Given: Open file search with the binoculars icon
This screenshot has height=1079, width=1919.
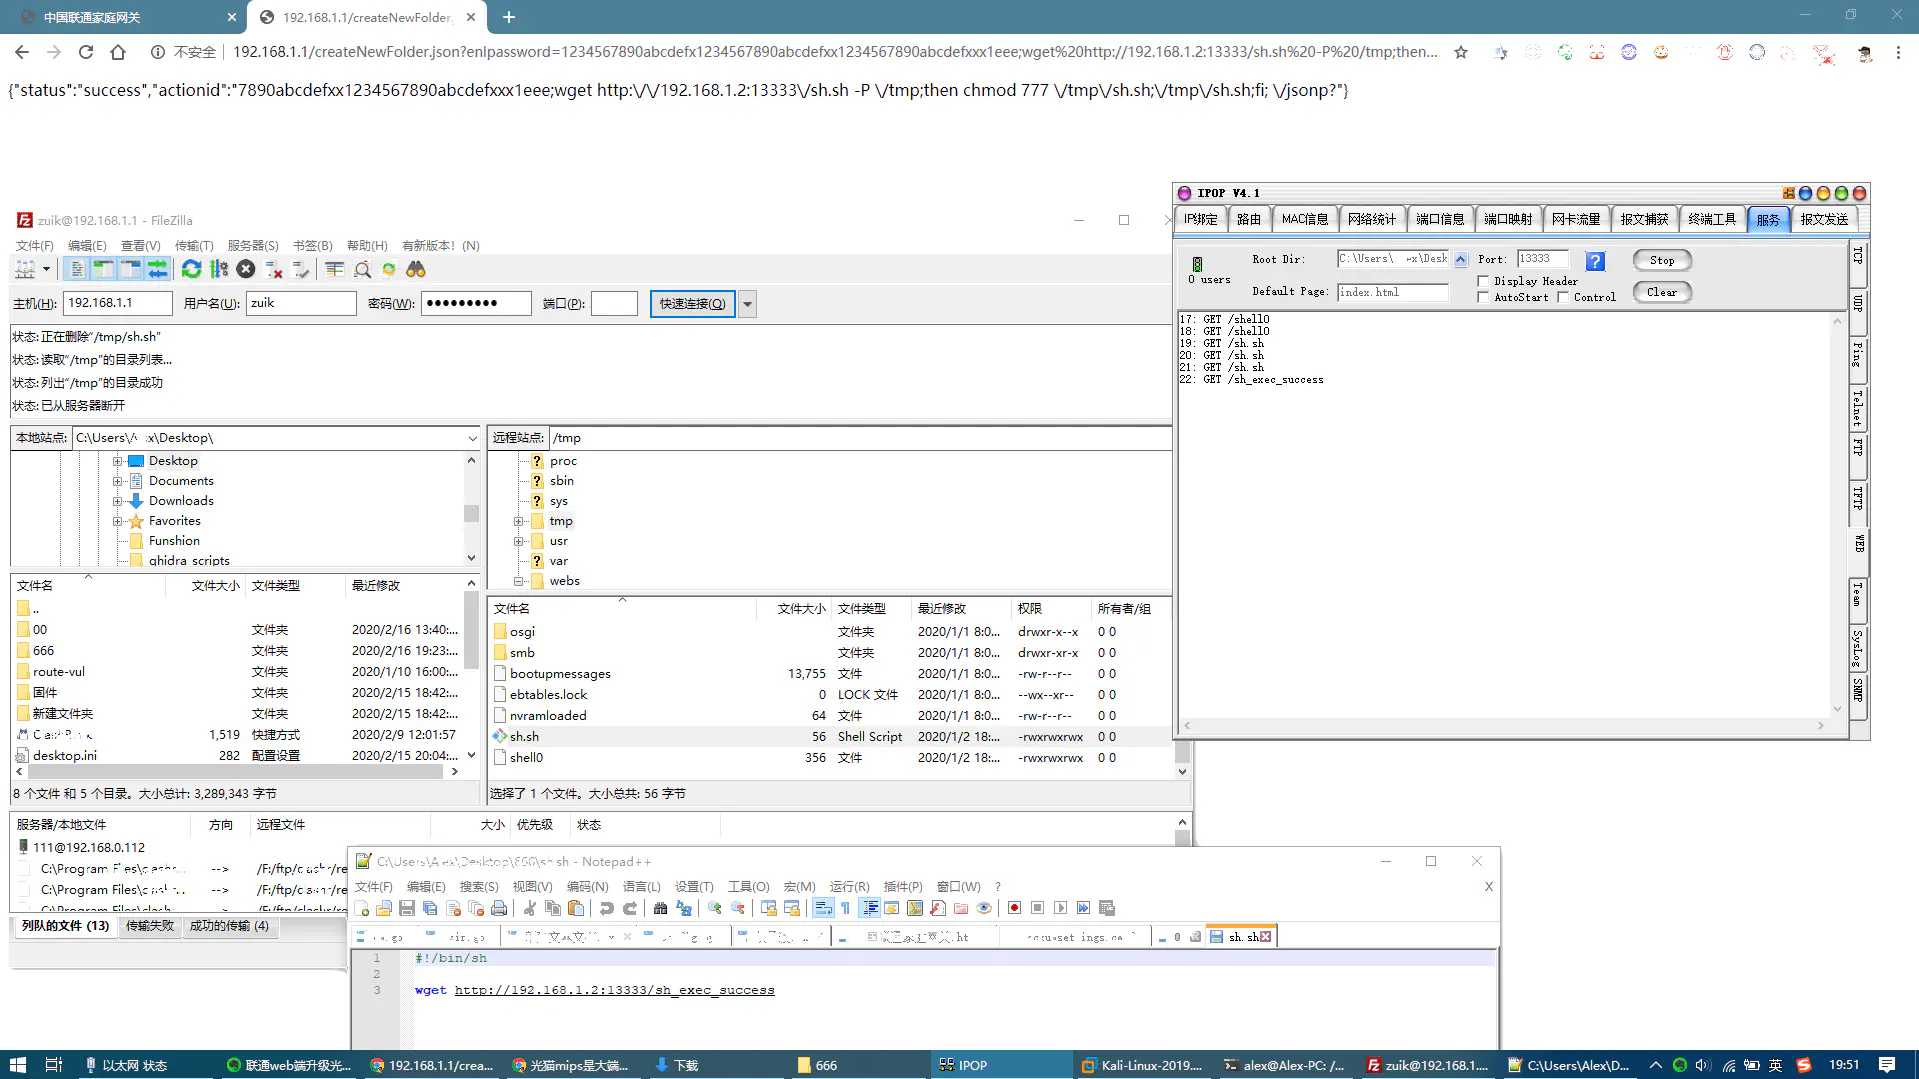Looking at the screenshot, I should 415,269.
